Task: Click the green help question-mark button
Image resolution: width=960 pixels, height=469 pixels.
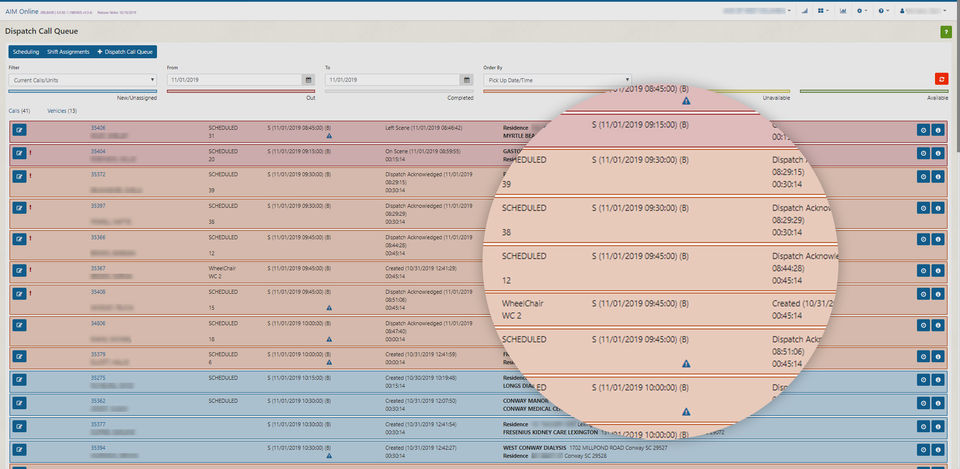Action: point(947,32)
